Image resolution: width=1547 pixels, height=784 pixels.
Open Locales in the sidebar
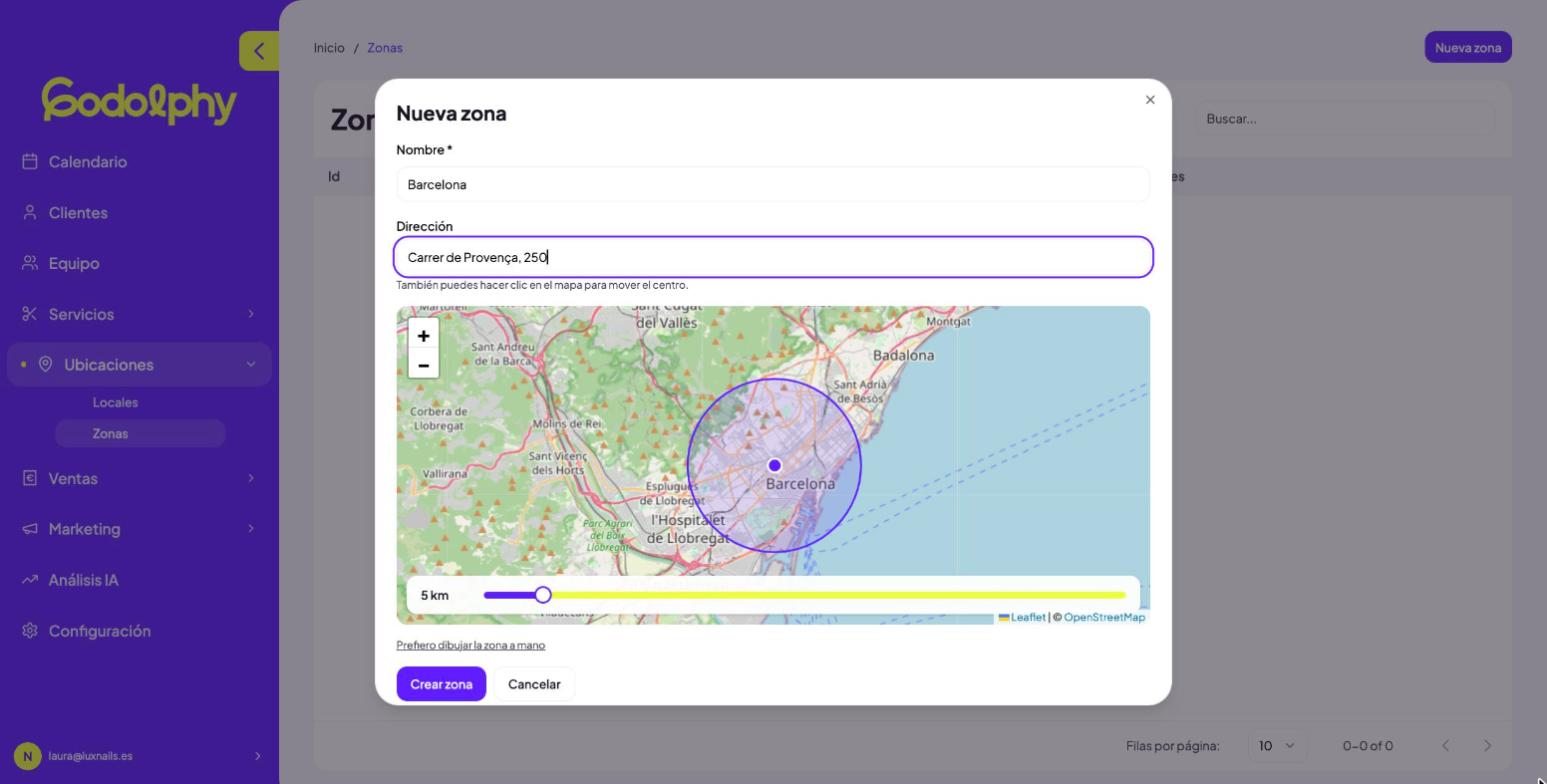click(x=115, y=402)
